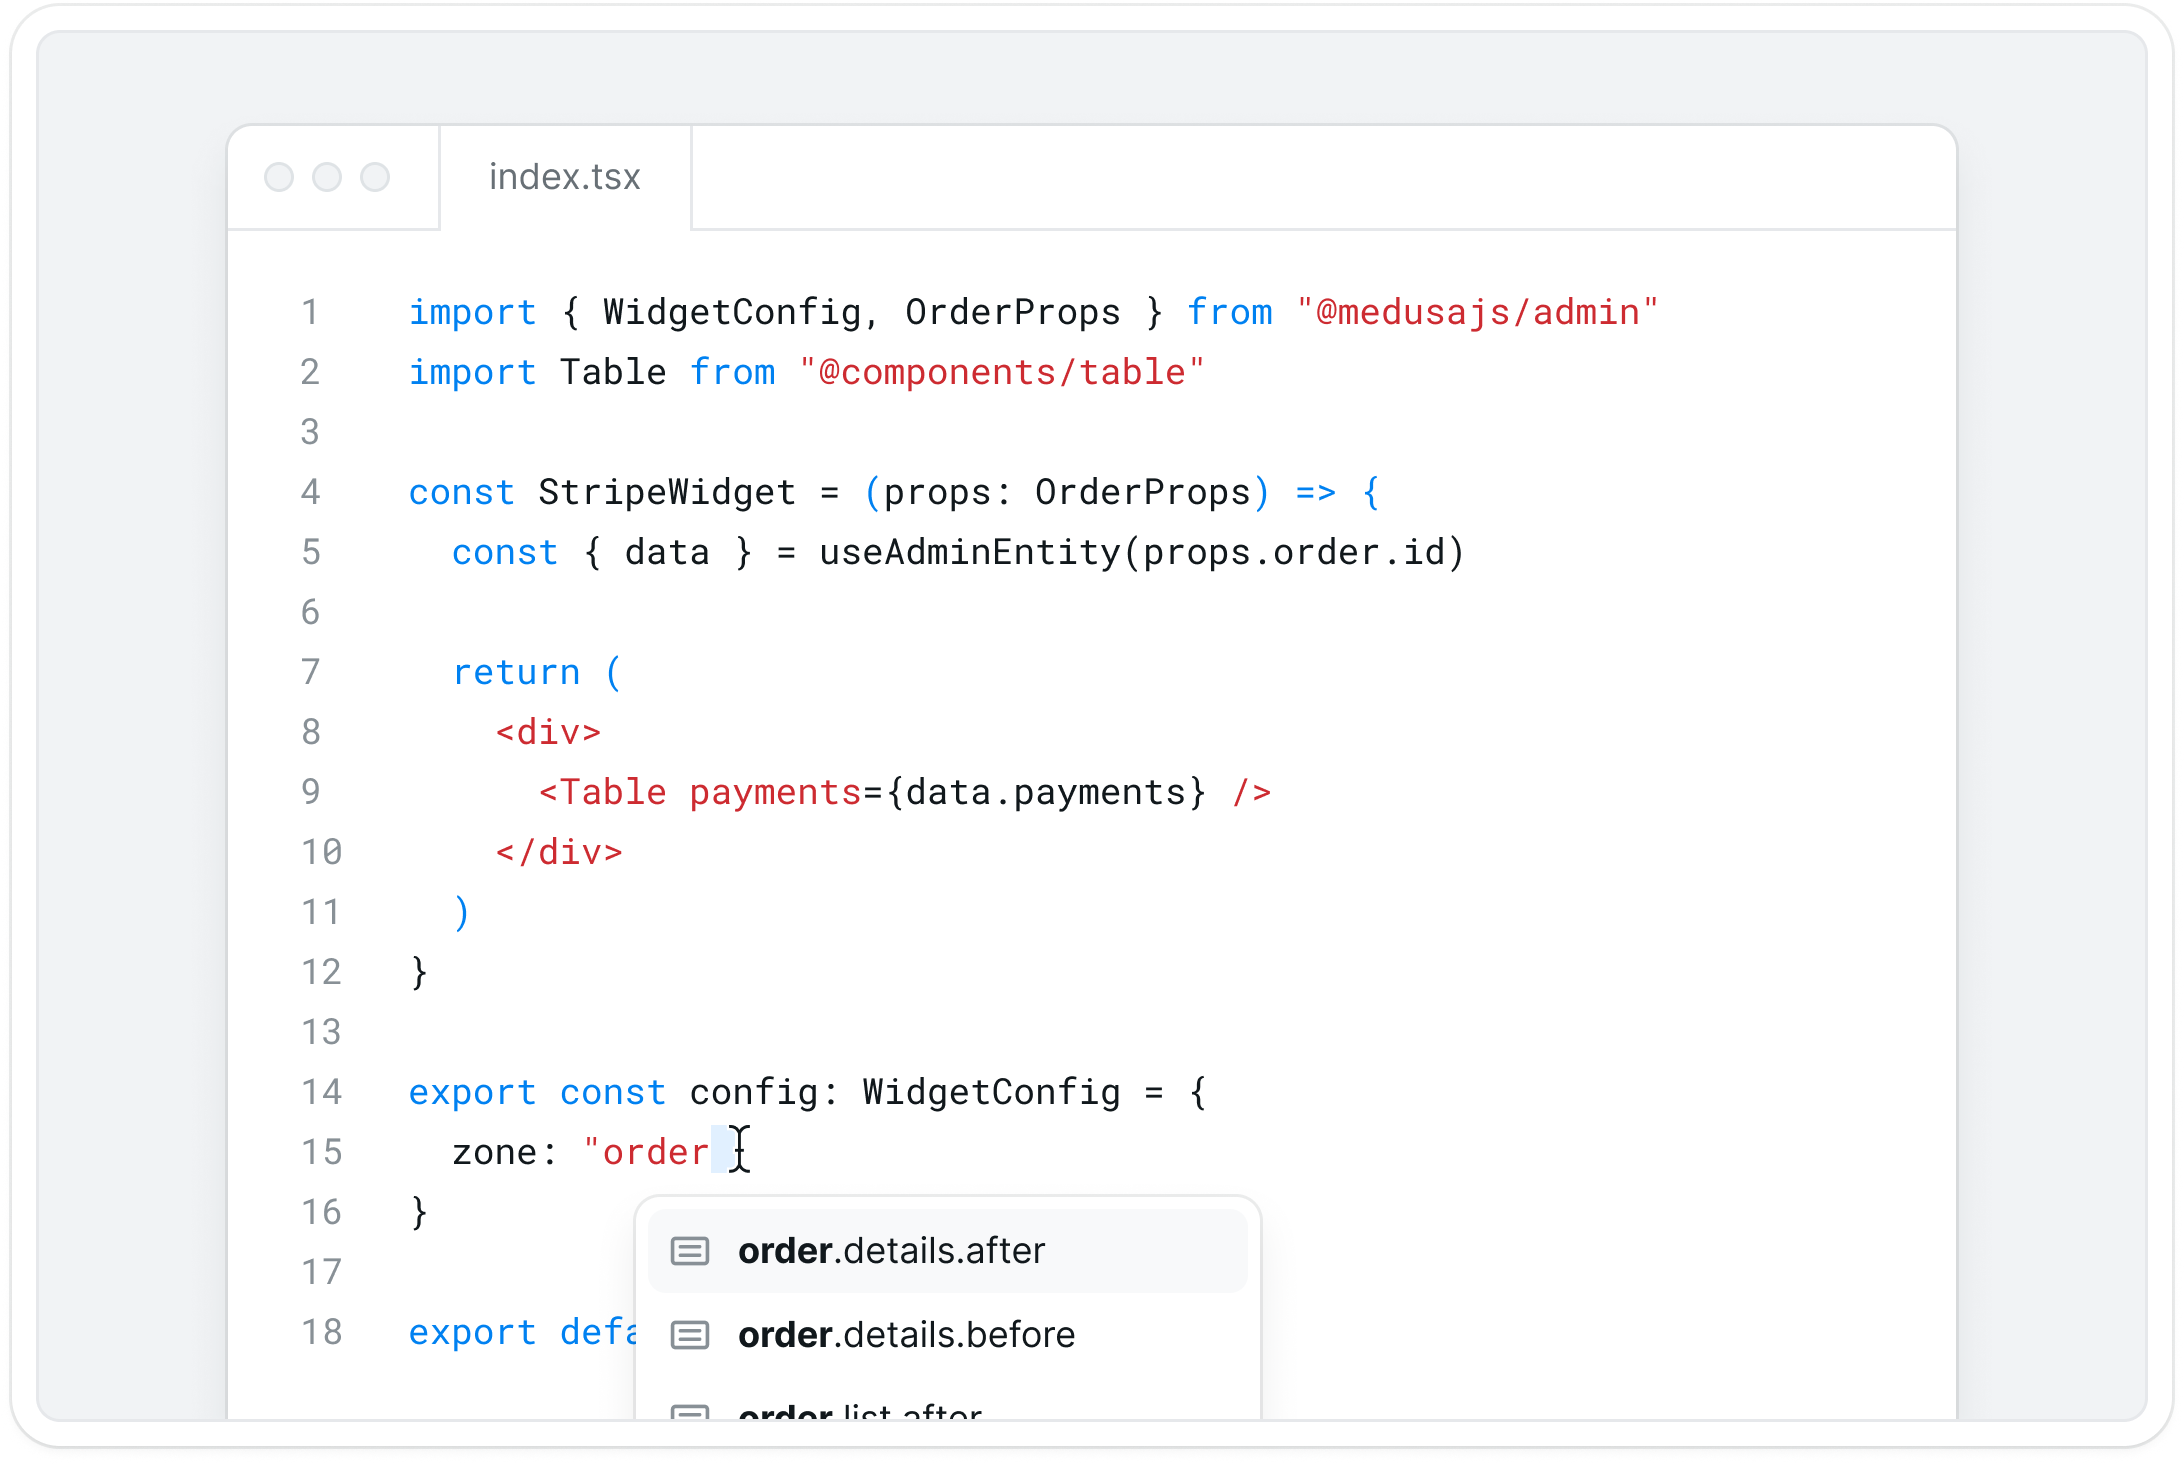2184x1464 pixels.
Task: Click {data.payments} expression
Action: coord(1046,792)
